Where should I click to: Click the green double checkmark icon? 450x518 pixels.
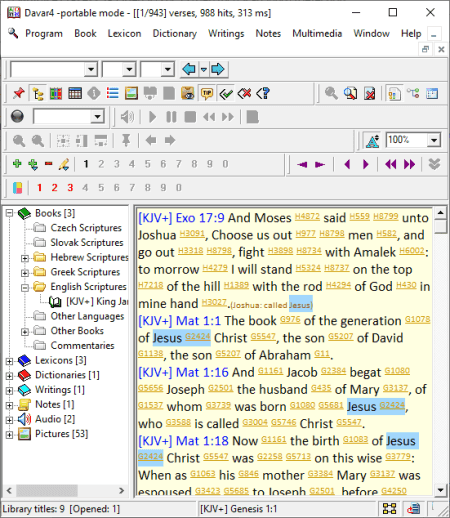pyautogui.click(x=226, y=93)
